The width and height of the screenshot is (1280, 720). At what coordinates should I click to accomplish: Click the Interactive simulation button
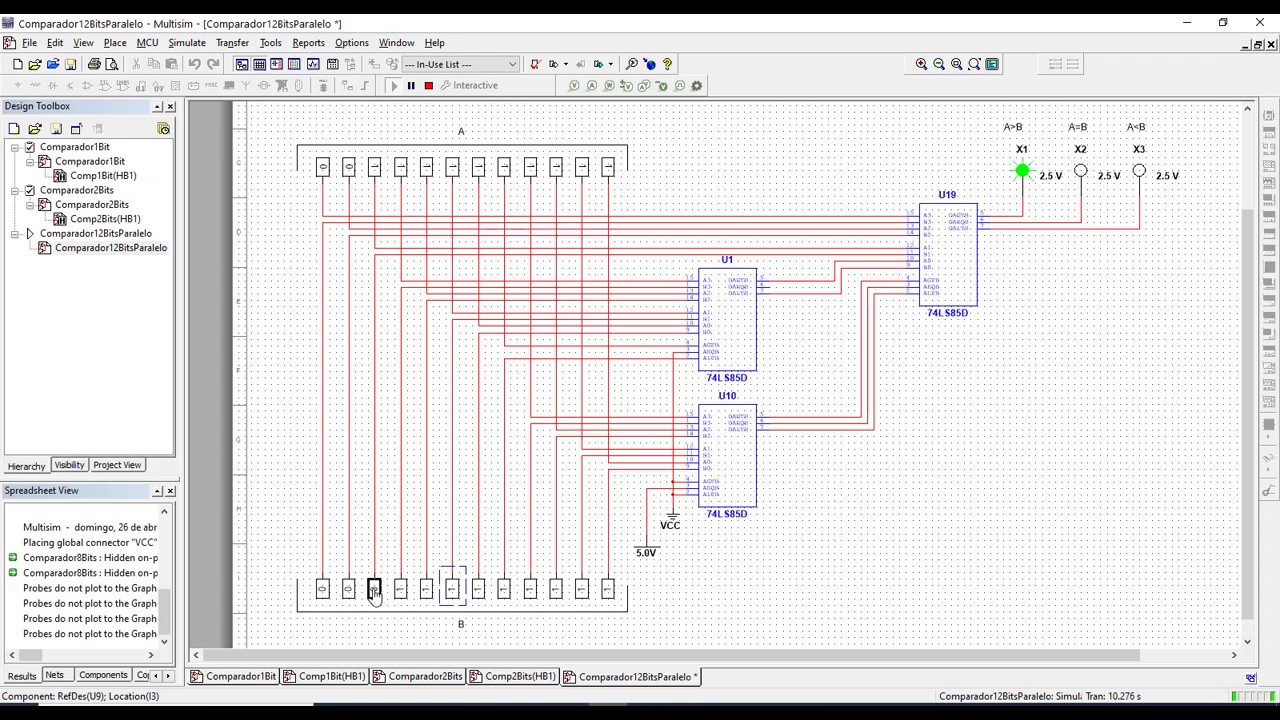(x=468, y=86)
